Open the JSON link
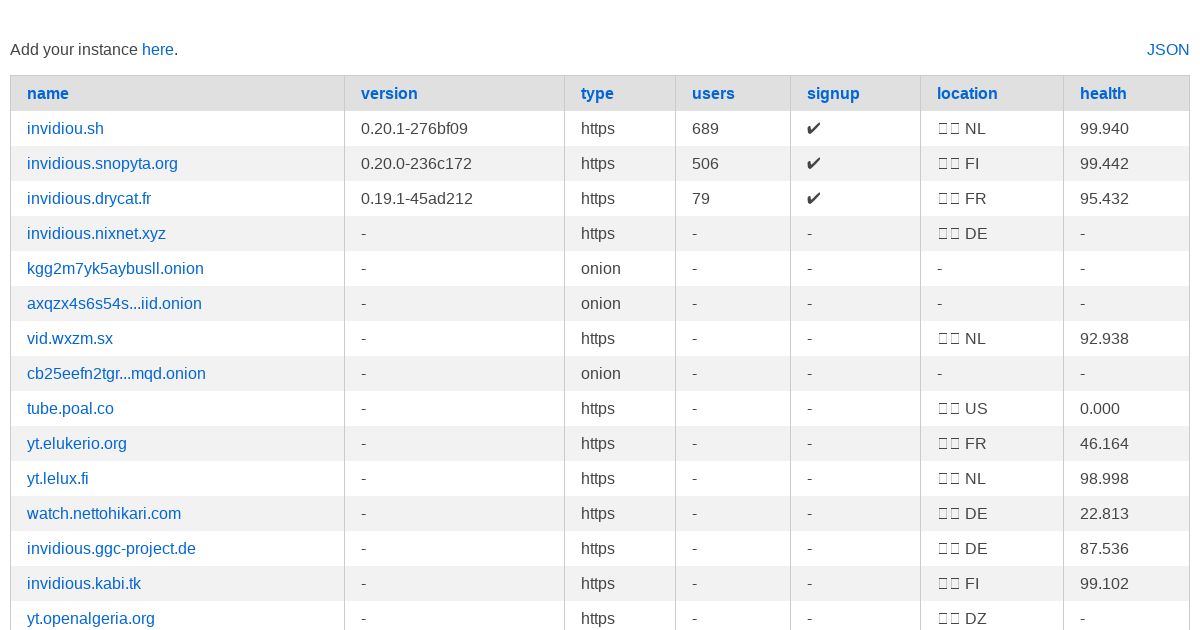This screenshot has height=630, width=1200. click(x=1168, y=49)
